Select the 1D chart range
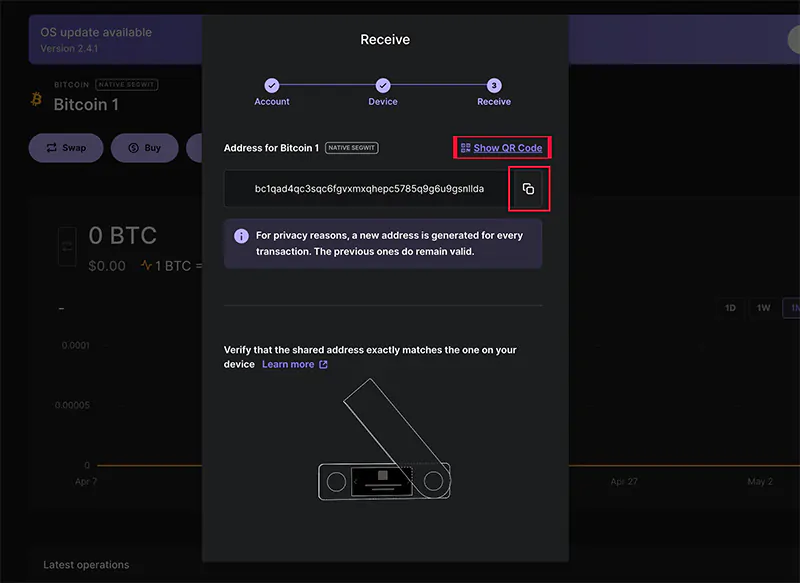This screenshot has width=800, height=583. coord(730,308)
